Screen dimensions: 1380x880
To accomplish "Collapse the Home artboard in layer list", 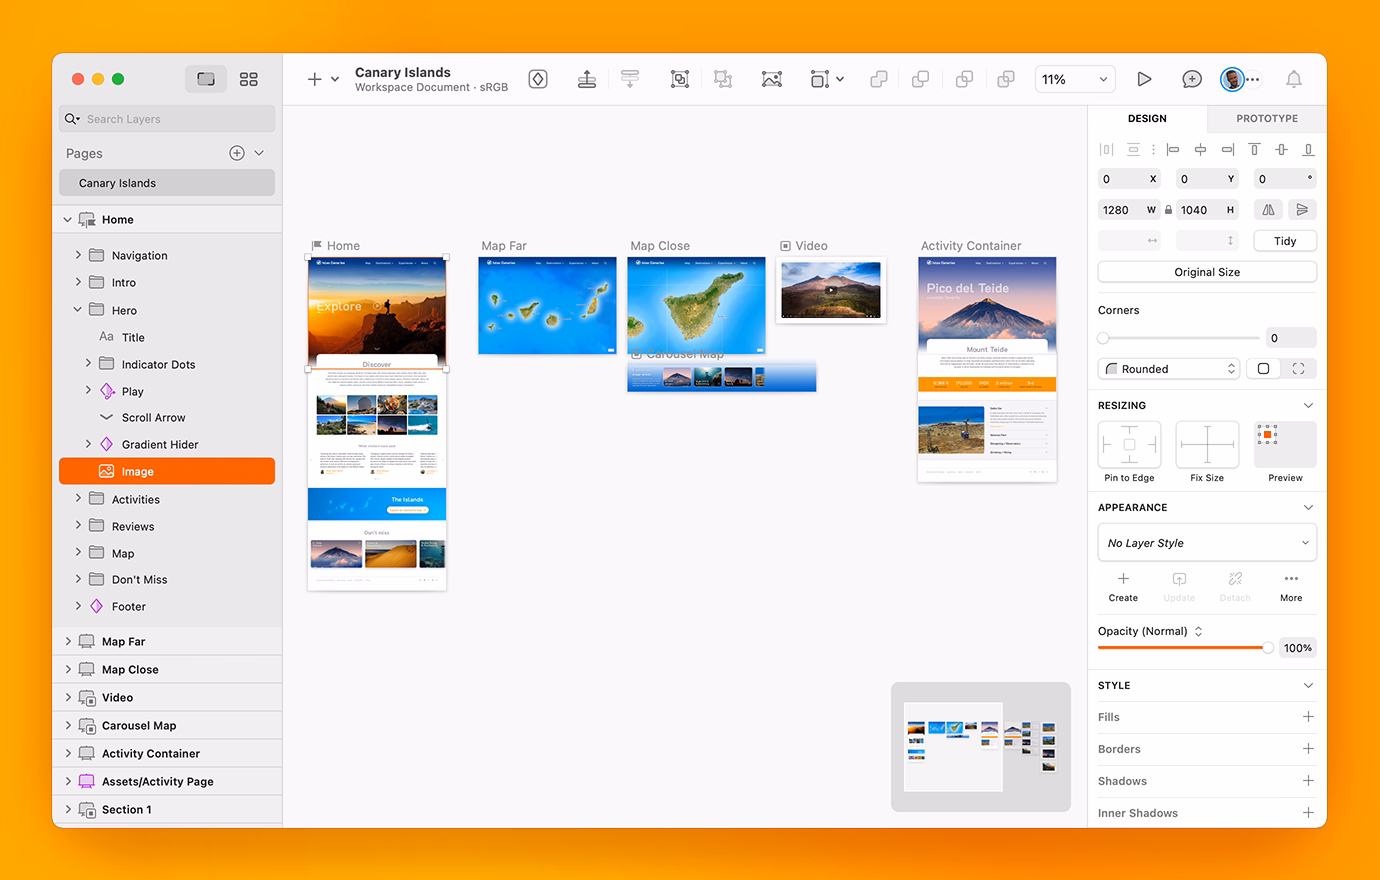I will 68,220.
